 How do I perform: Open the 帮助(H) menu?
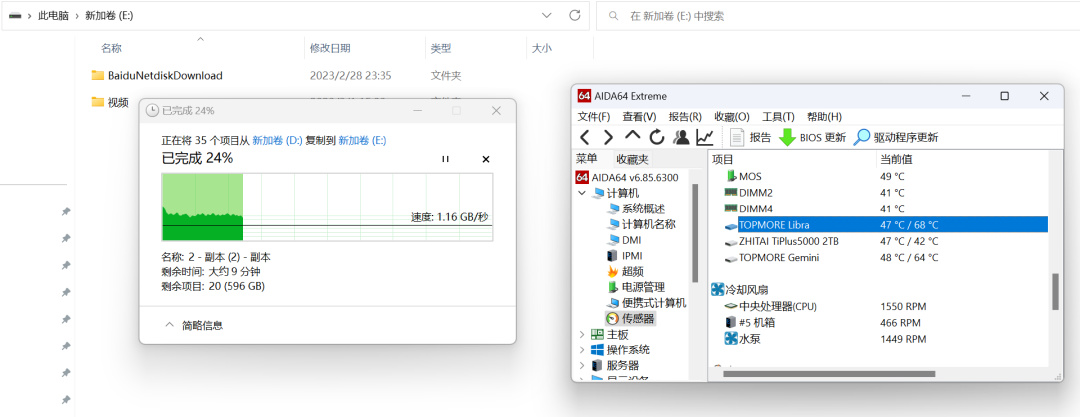824,116
